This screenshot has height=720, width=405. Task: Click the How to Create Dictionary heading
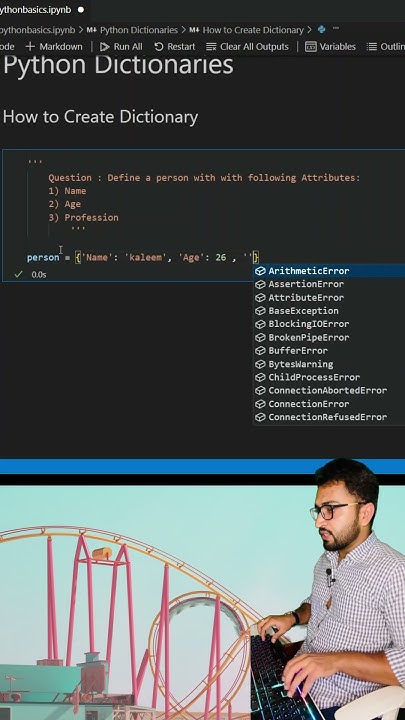(101, 117)
